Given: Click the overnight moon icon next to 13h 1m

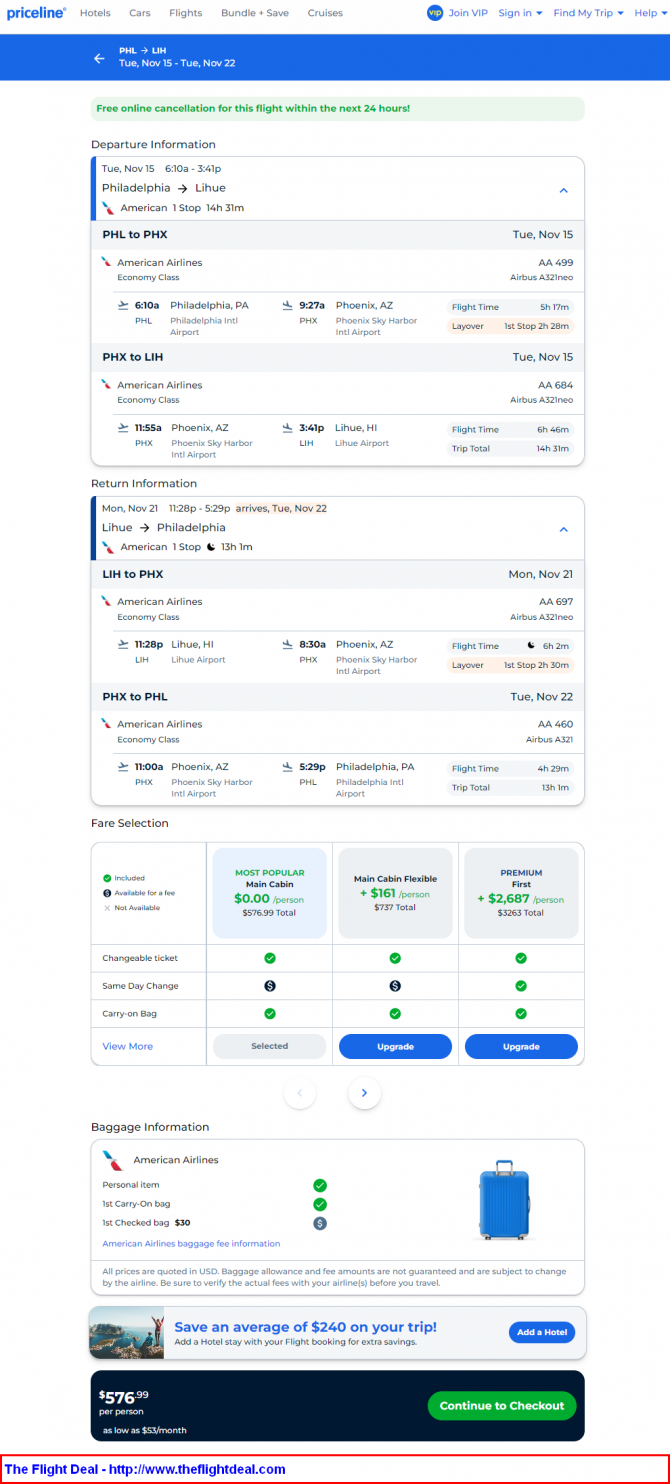Looking at the screenshot, I should (211, 547).
